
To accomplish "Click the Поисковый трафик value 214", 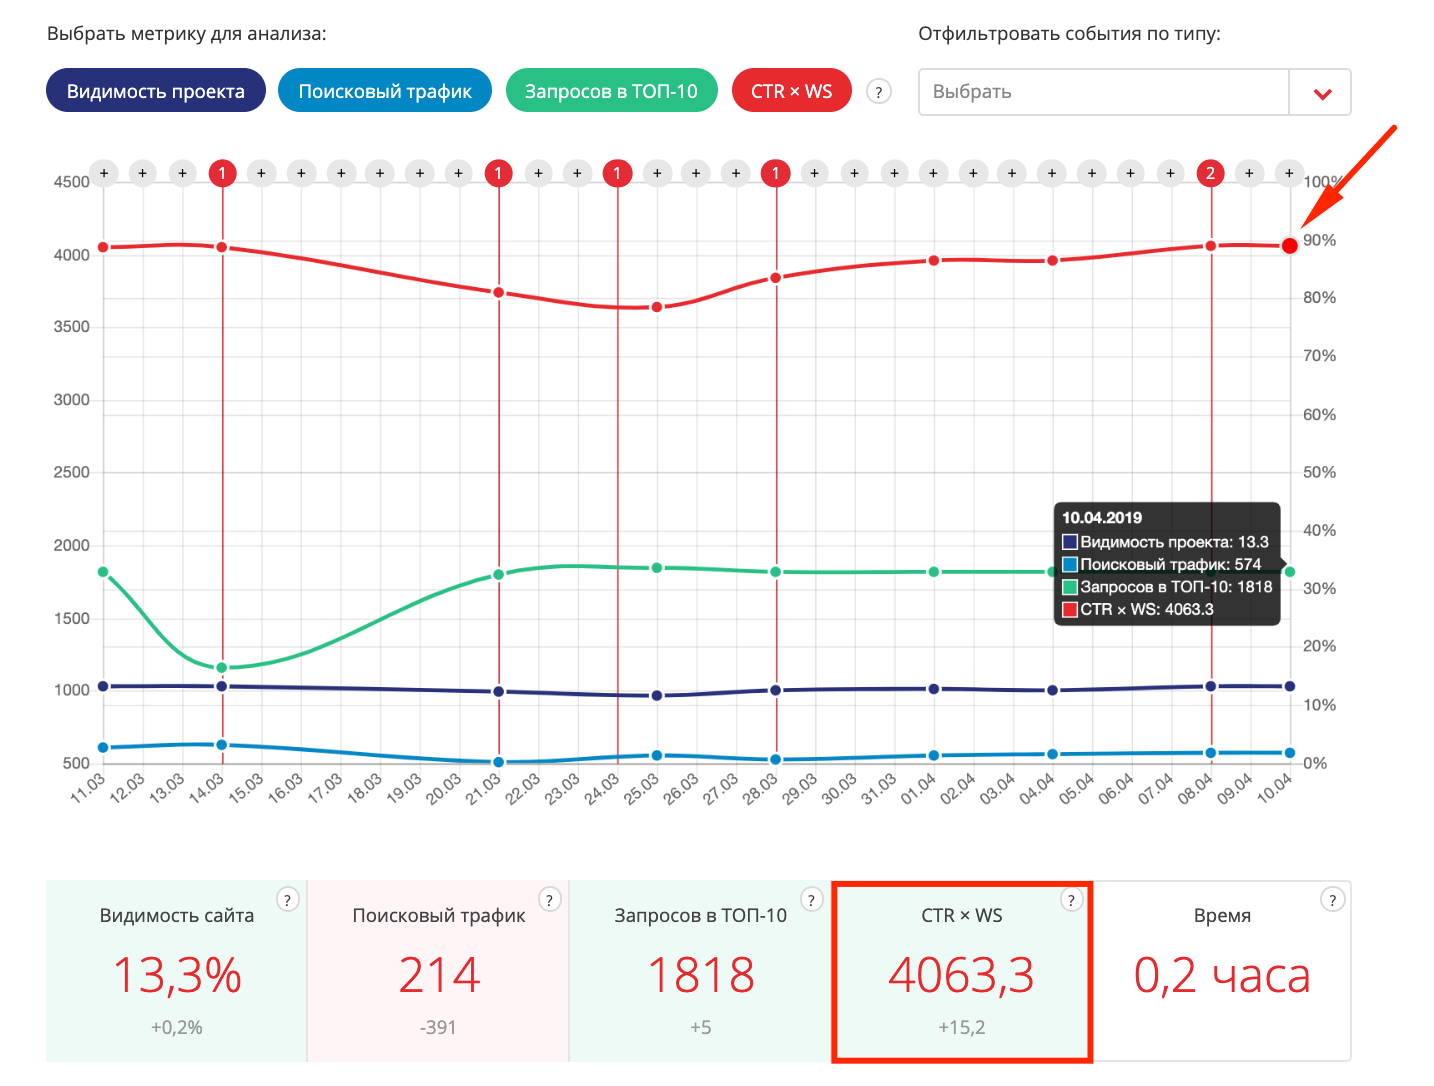I will click(439, 975).
